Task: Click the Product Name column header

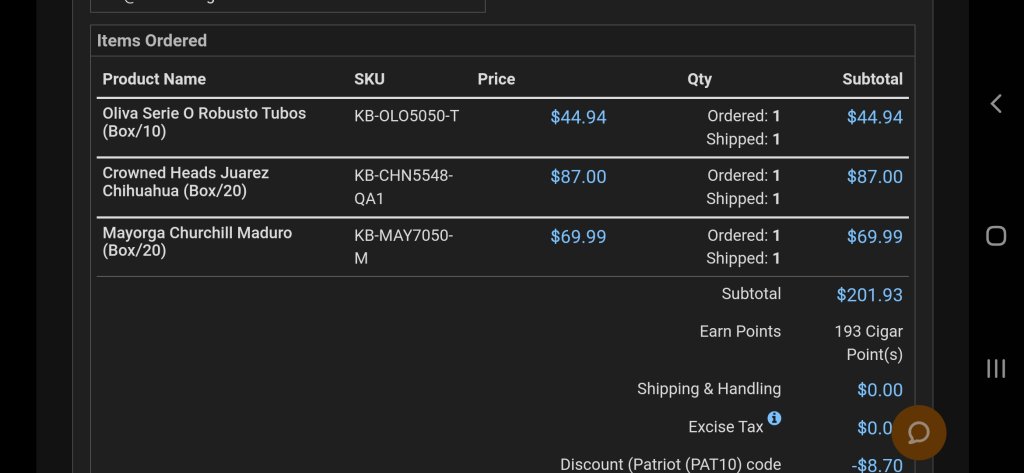Action: click(154, 79)
